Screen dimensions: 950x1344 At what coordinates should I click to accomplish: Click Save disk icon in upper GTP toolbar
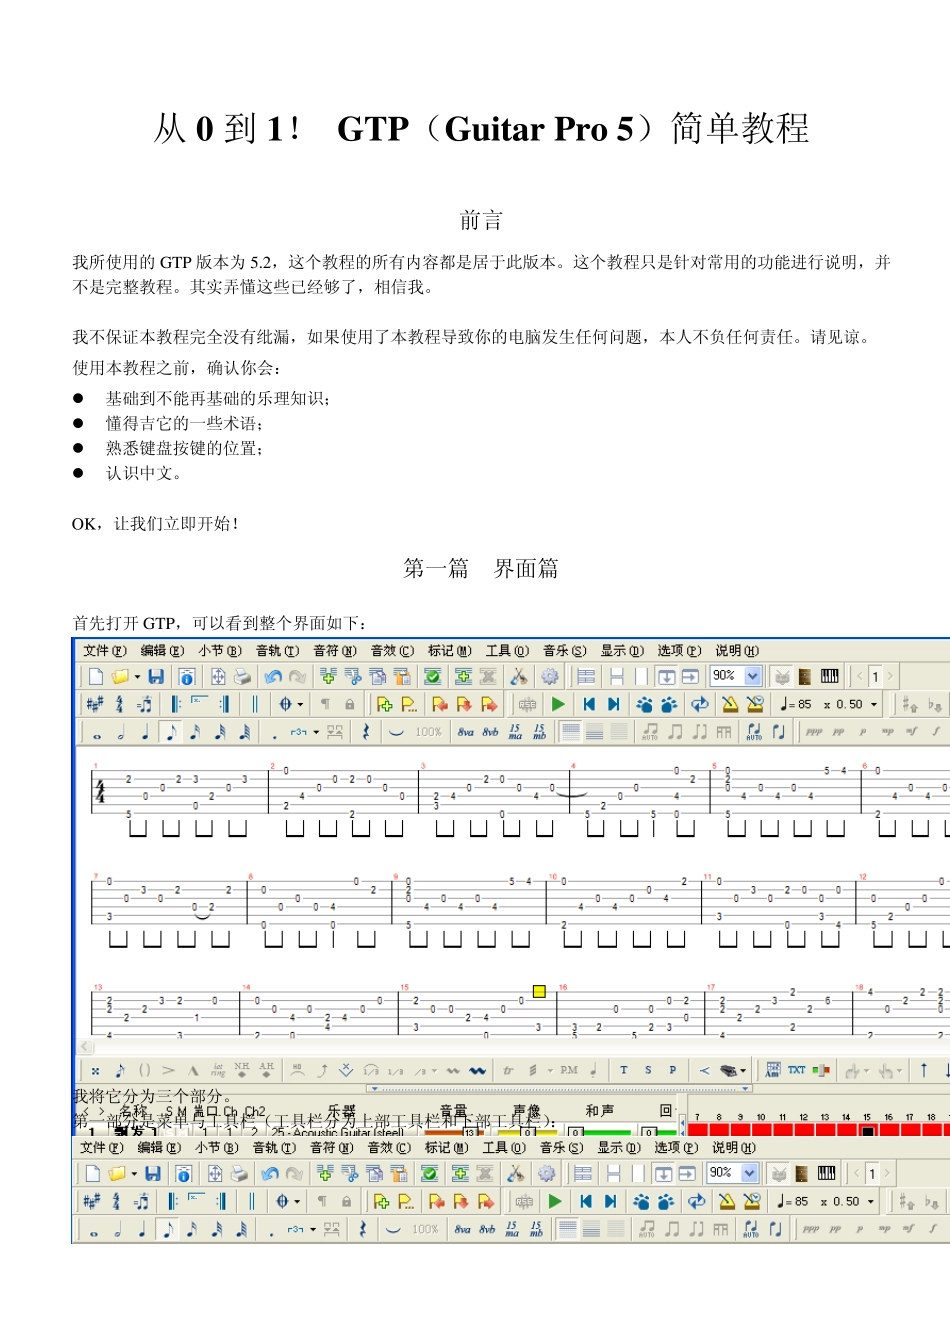pos(156,677)
